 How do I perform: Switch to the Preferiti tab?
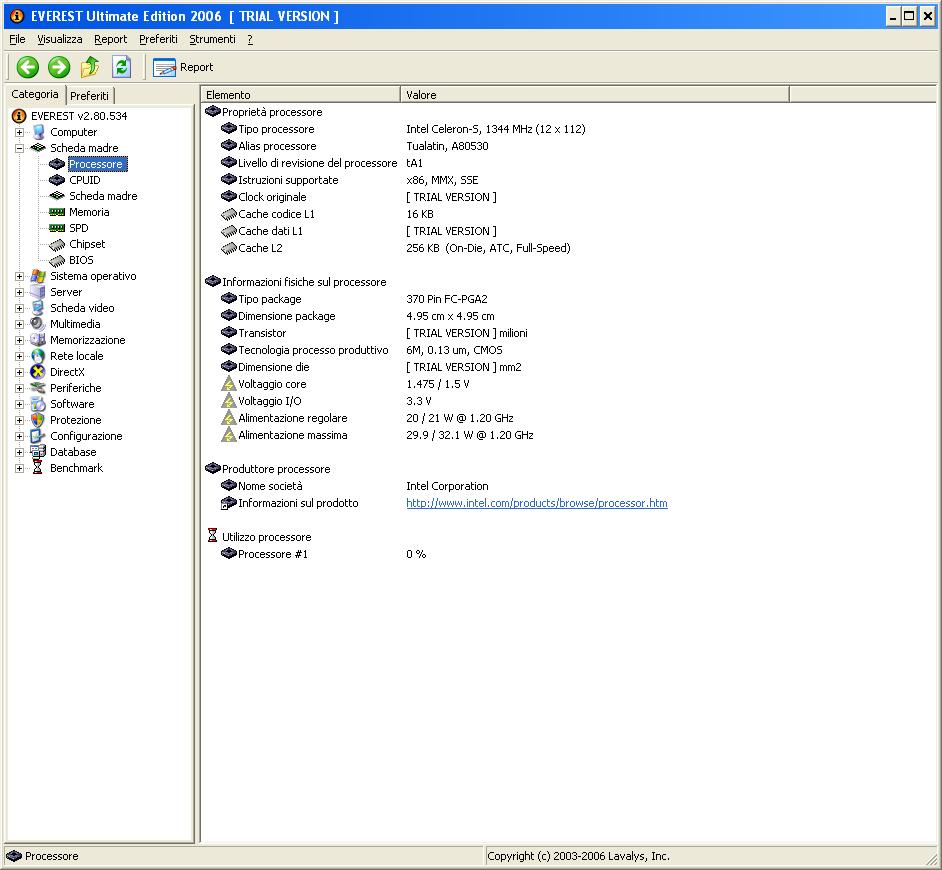(90, 96)
